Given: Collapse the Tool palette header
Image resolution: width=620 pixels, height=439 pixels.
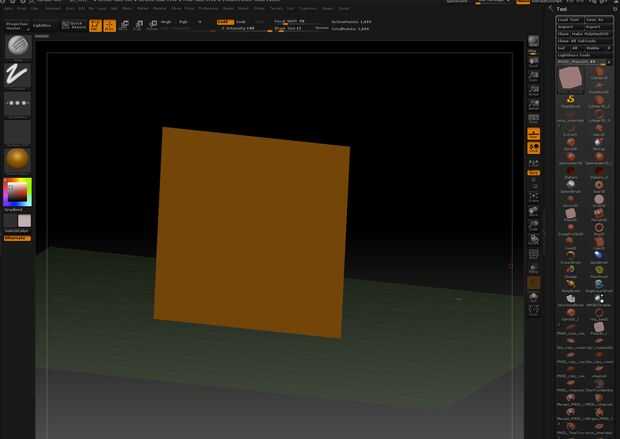Looking at the screenshot, I should (562, 9).
